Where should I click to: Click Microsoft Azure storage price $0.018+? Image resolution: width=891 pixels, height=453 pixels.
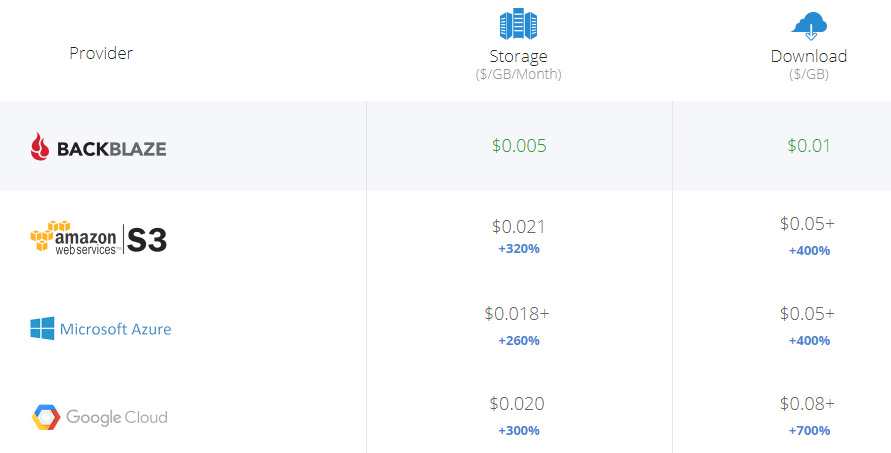(517, 314)
